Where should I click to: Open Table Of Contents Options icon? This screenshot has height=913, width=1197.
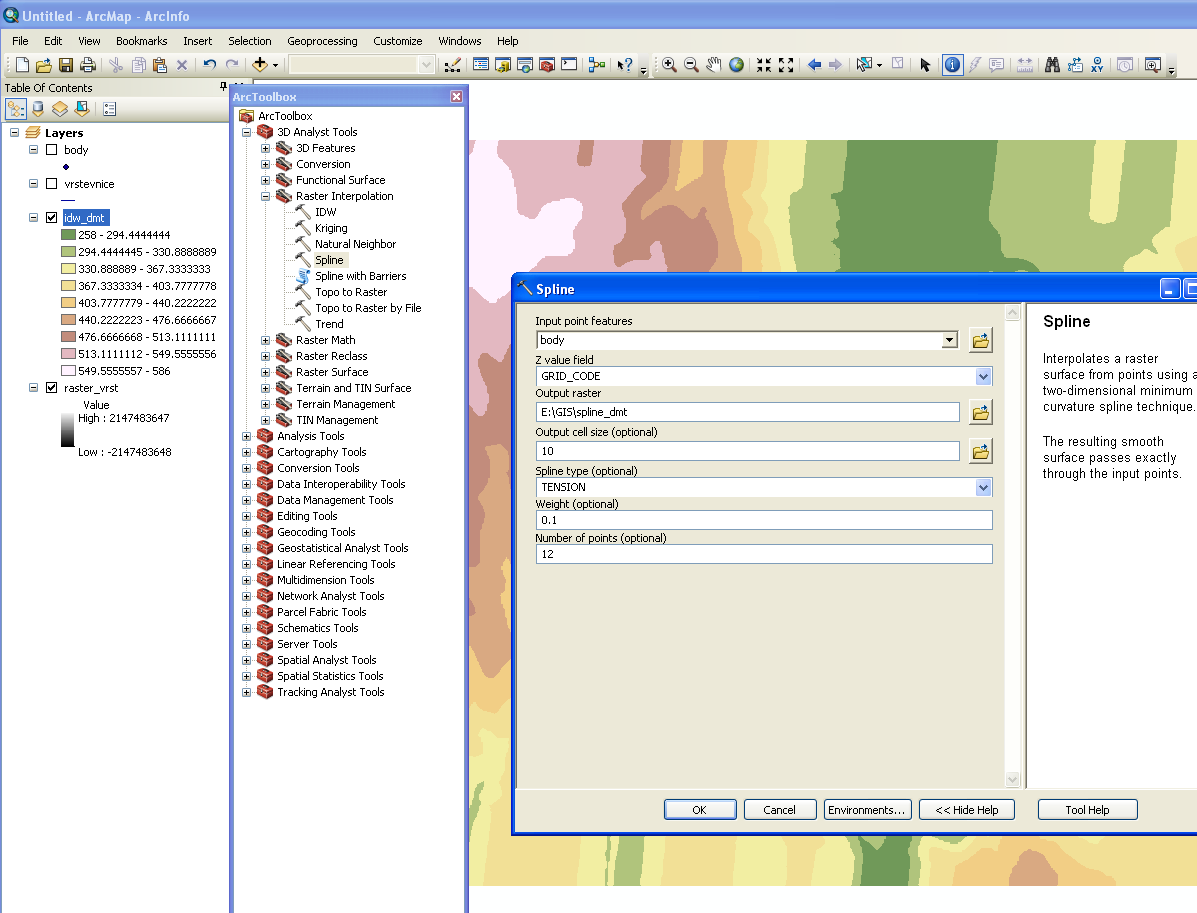click(x=109, y=109)
